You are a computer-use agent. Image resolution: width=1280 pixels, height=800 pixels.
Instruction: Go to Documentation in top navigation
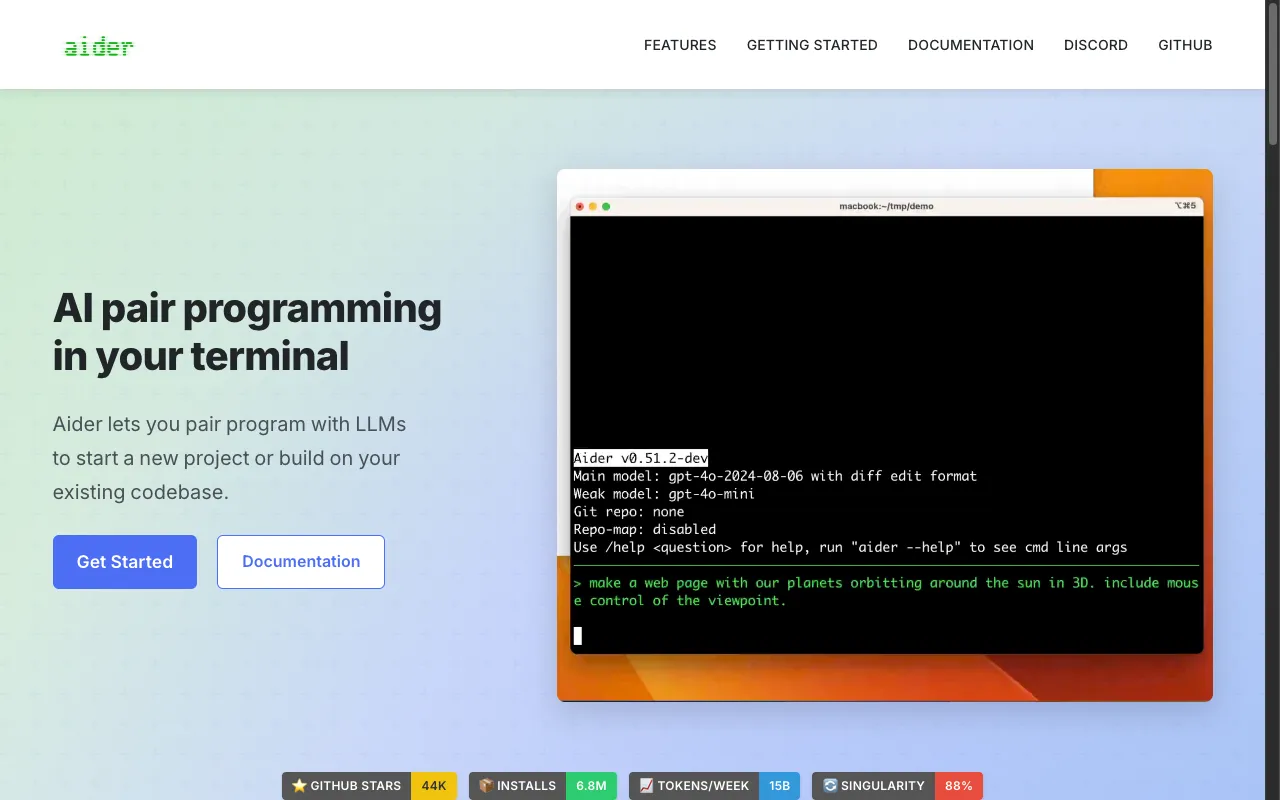pos(971,45)
